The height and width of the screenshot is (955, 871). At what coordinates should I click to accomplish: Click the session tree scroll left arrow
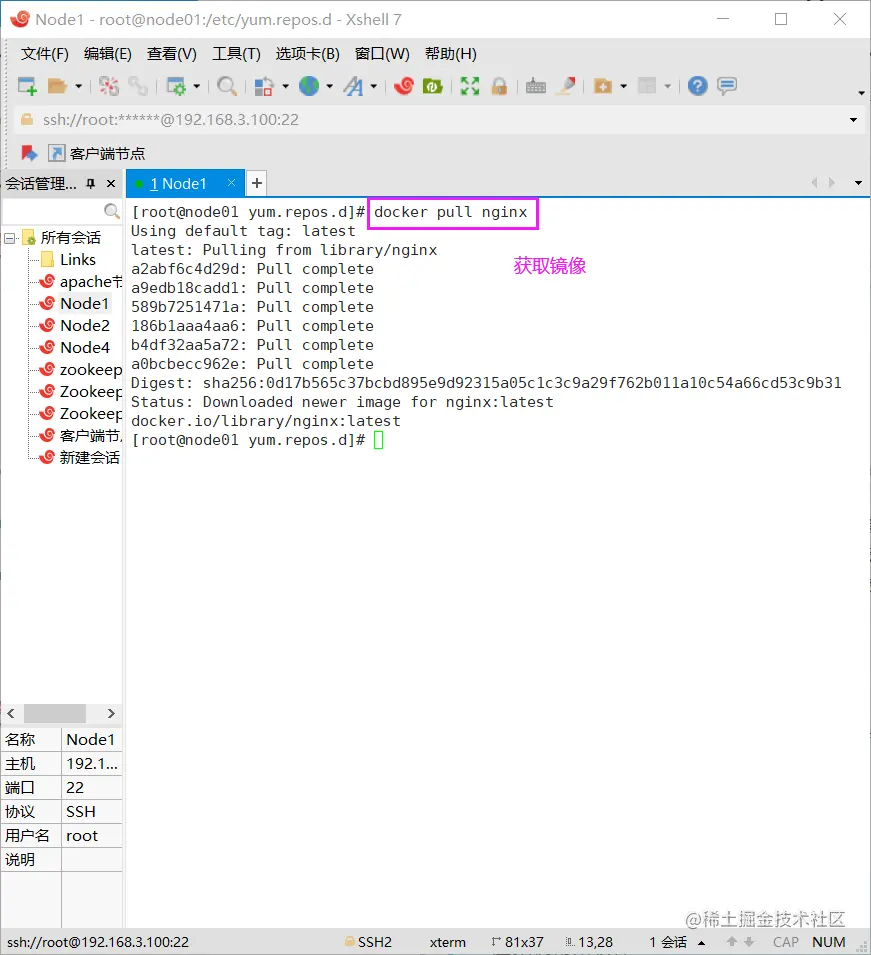(11, 713)
